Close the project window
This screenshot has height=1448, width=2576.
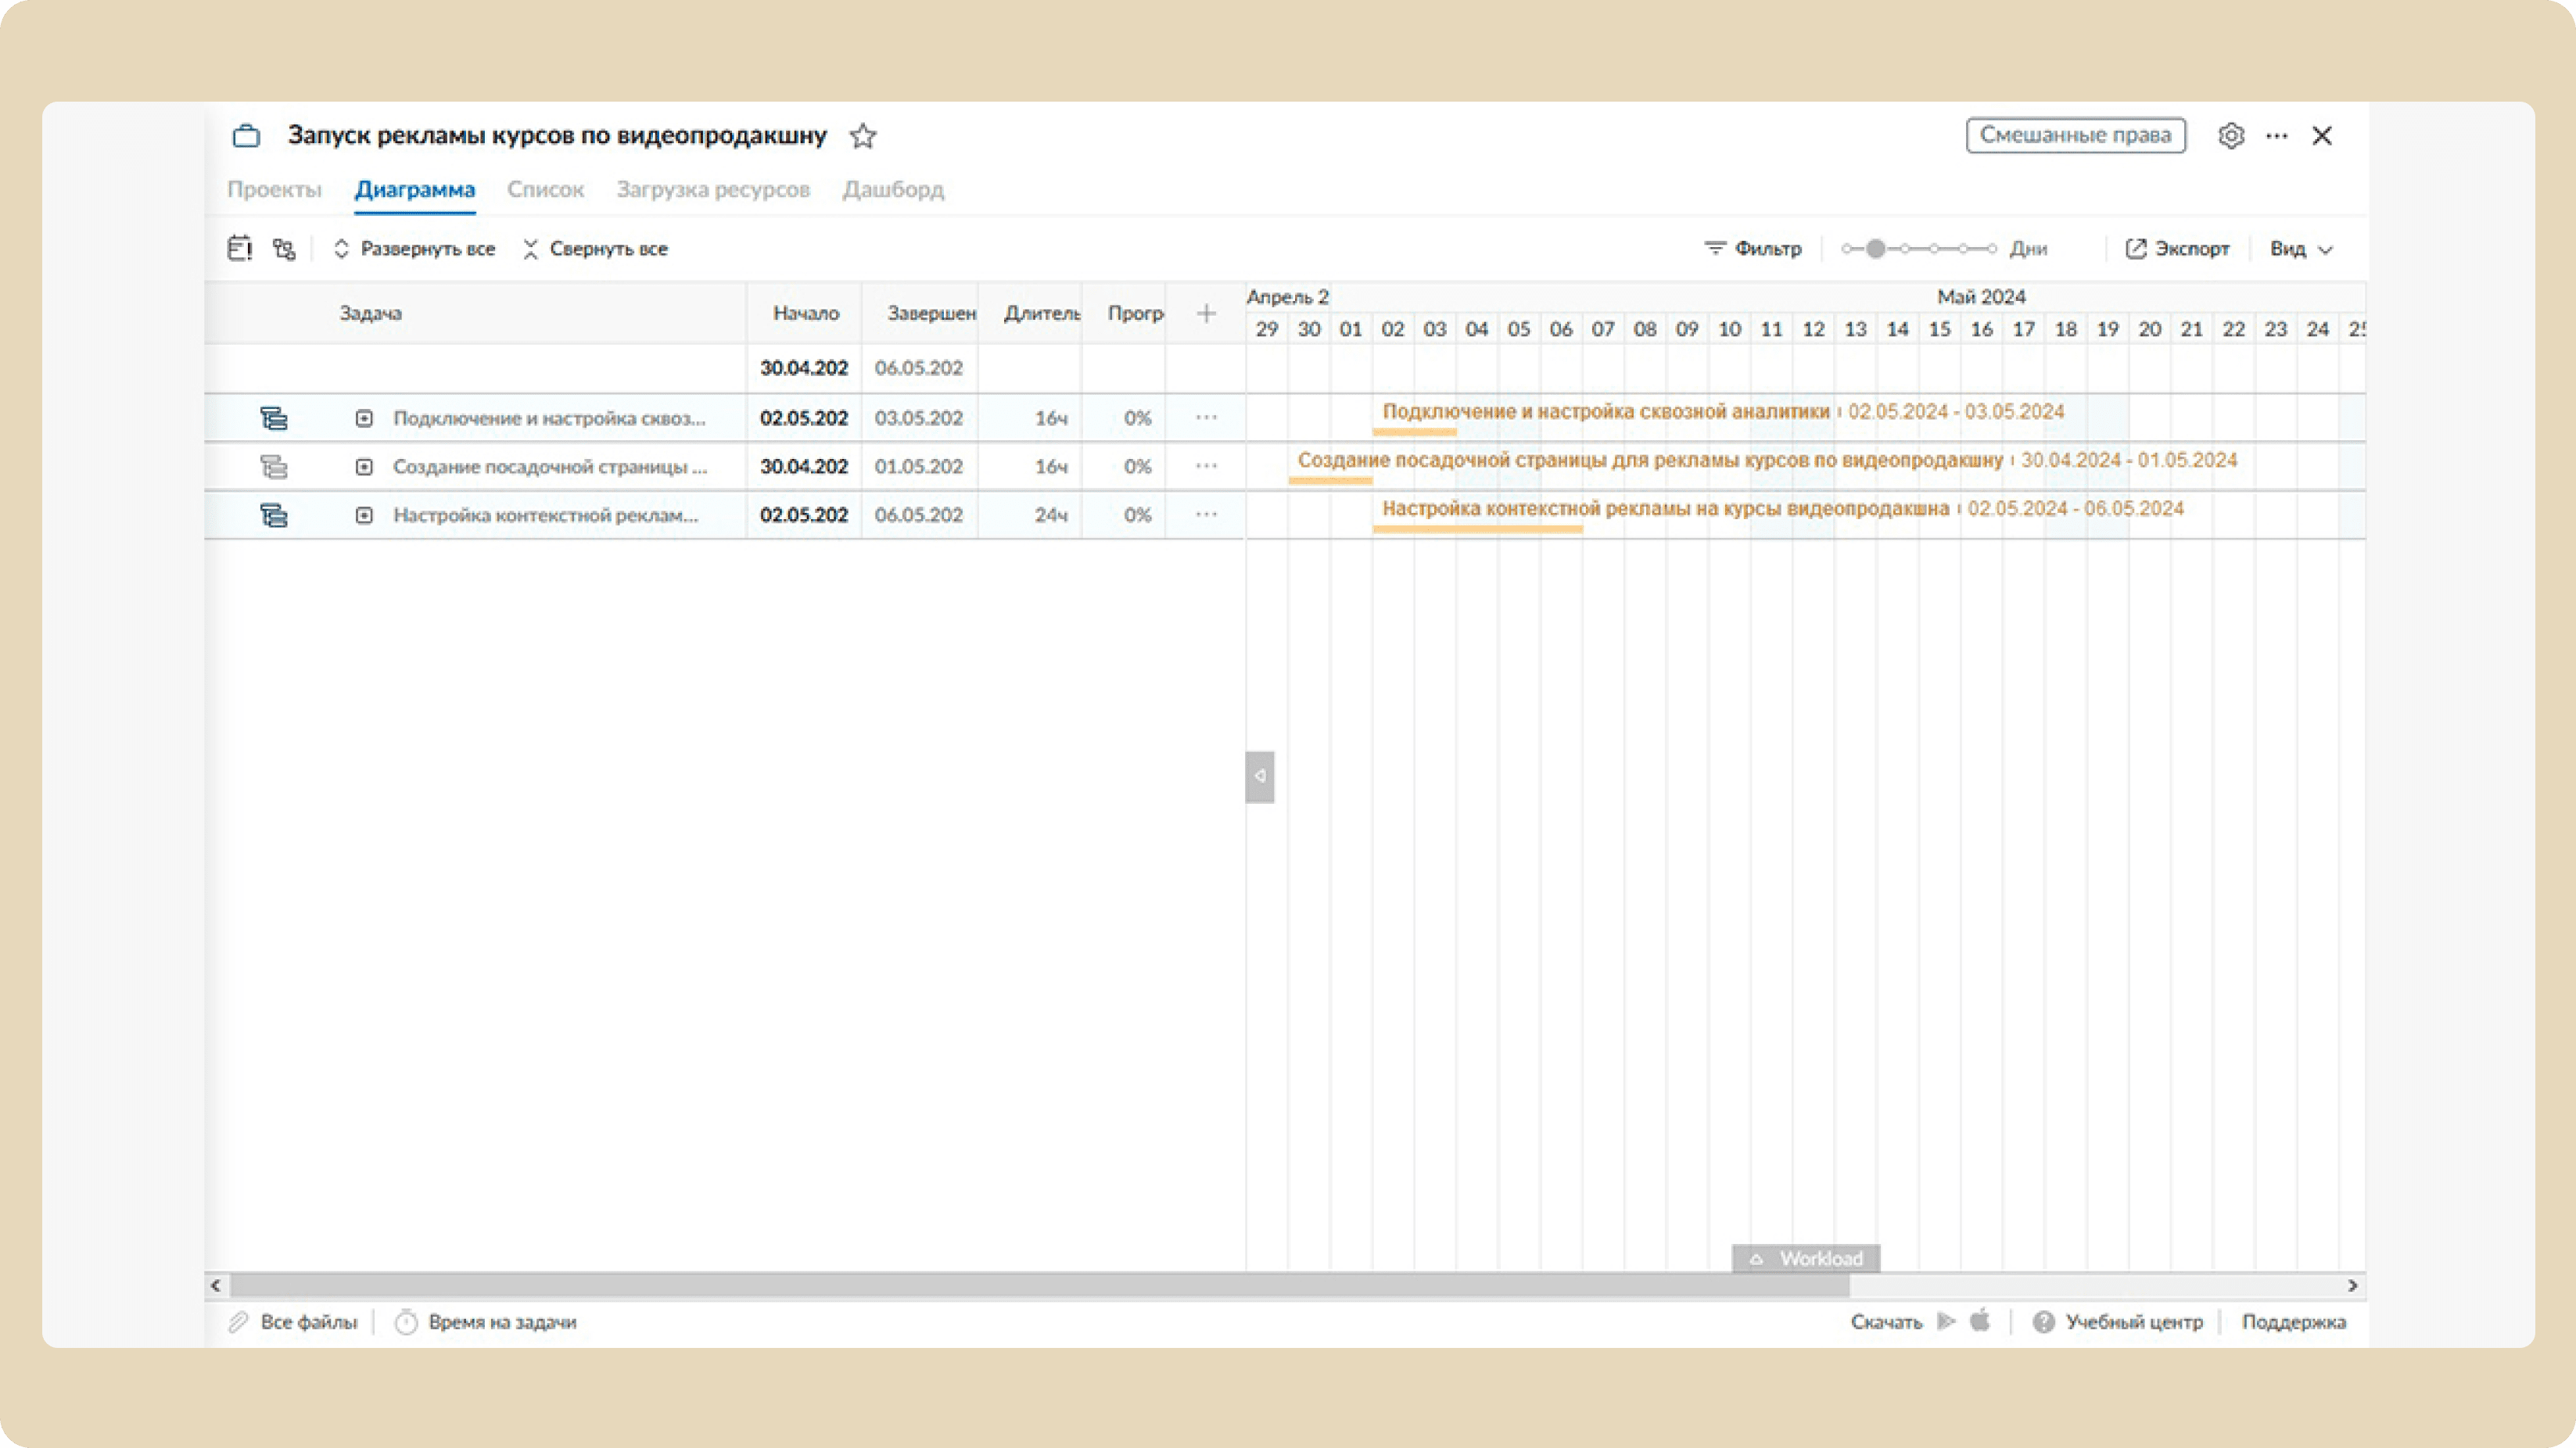click(x=2322, y=135)
